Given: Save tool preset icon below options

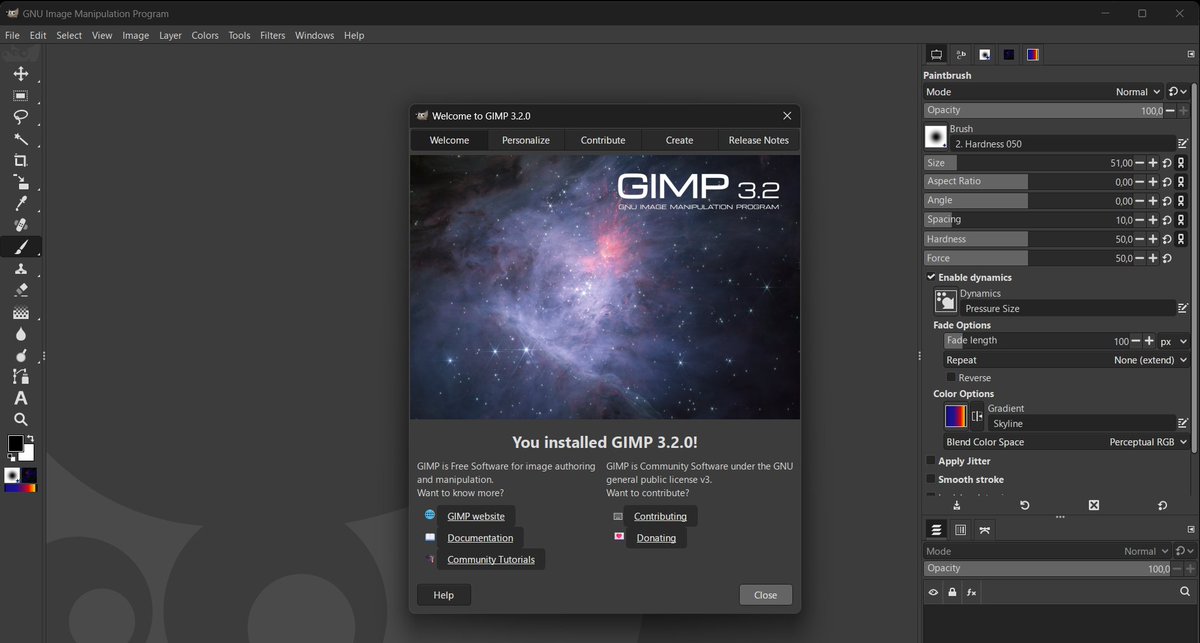Looking at the screenshot, I should click(x=956, y=506).
